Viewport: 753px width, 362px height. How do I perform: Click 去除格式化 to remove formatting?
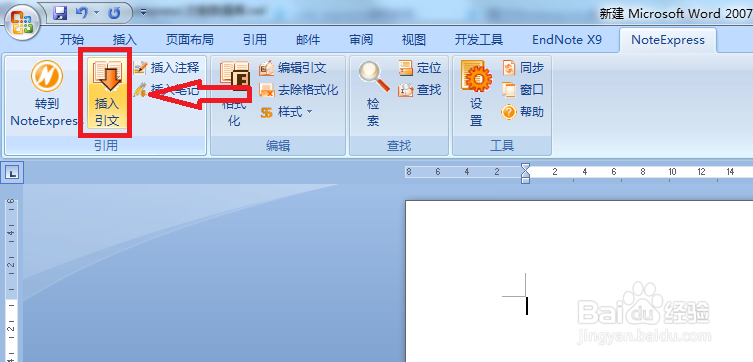pos(299,90)
